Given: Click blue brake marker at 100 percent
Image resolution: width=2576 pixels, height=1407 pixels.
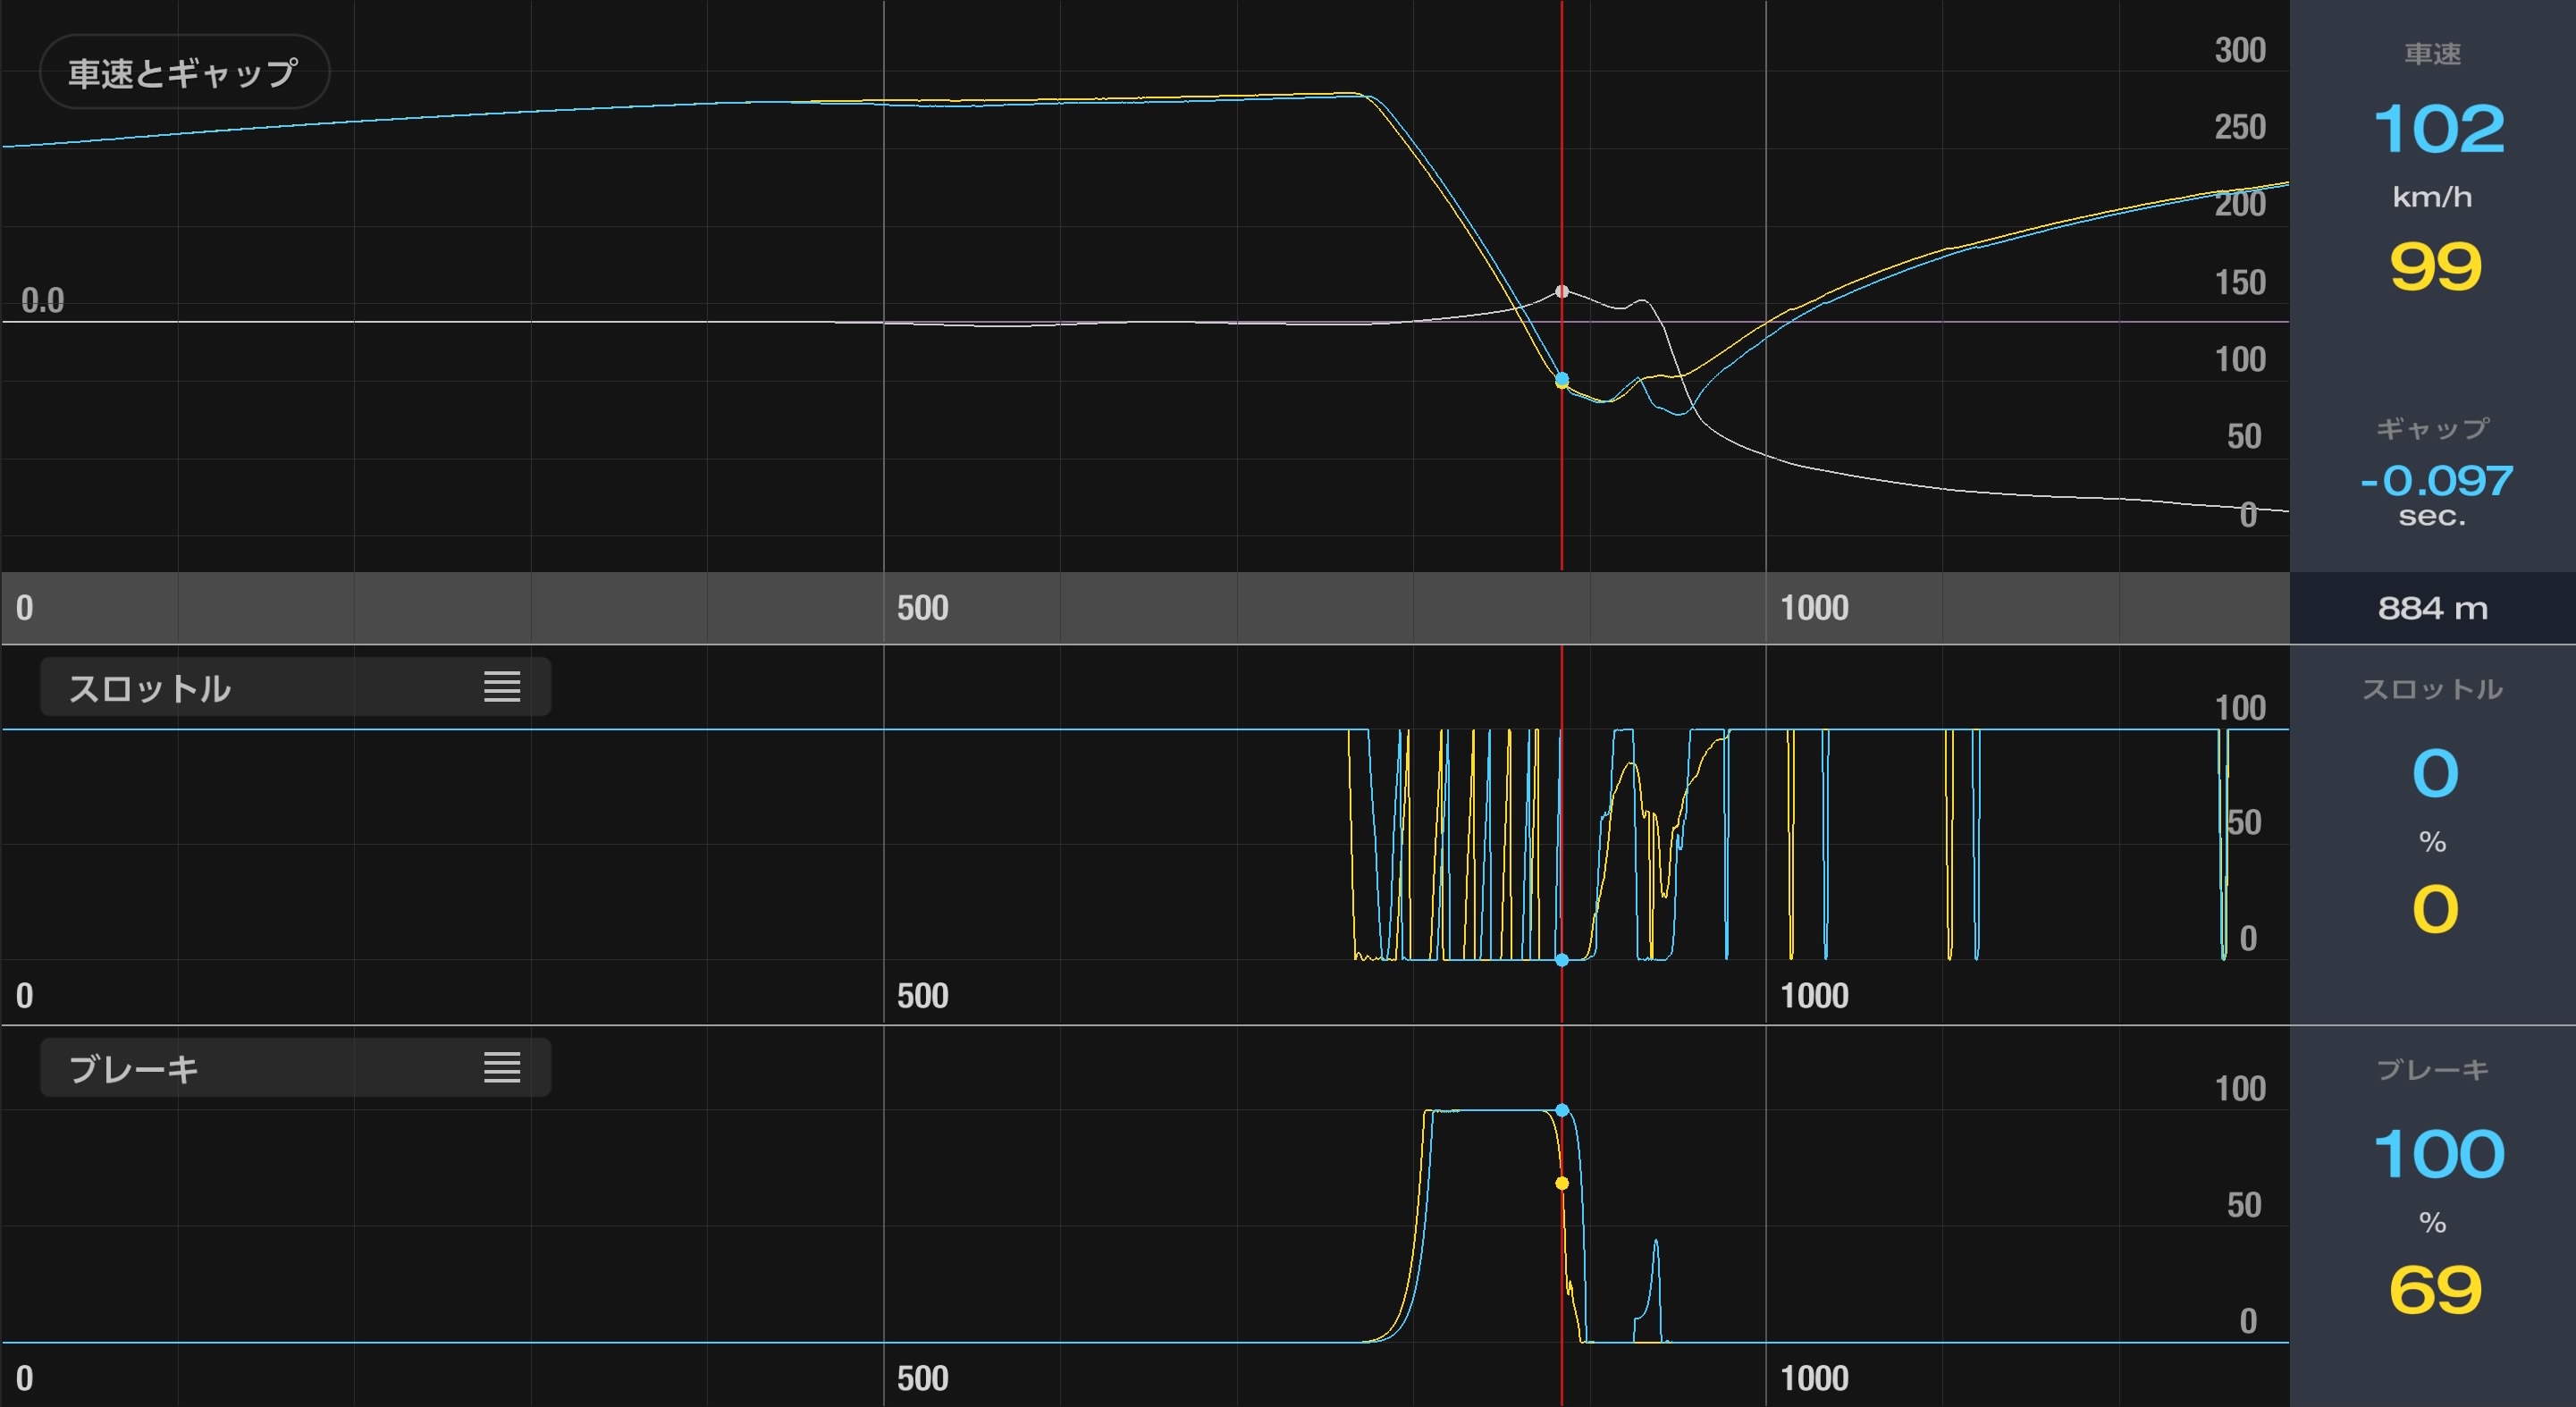Looking at the screenshot, I should pos(1562,1110).
